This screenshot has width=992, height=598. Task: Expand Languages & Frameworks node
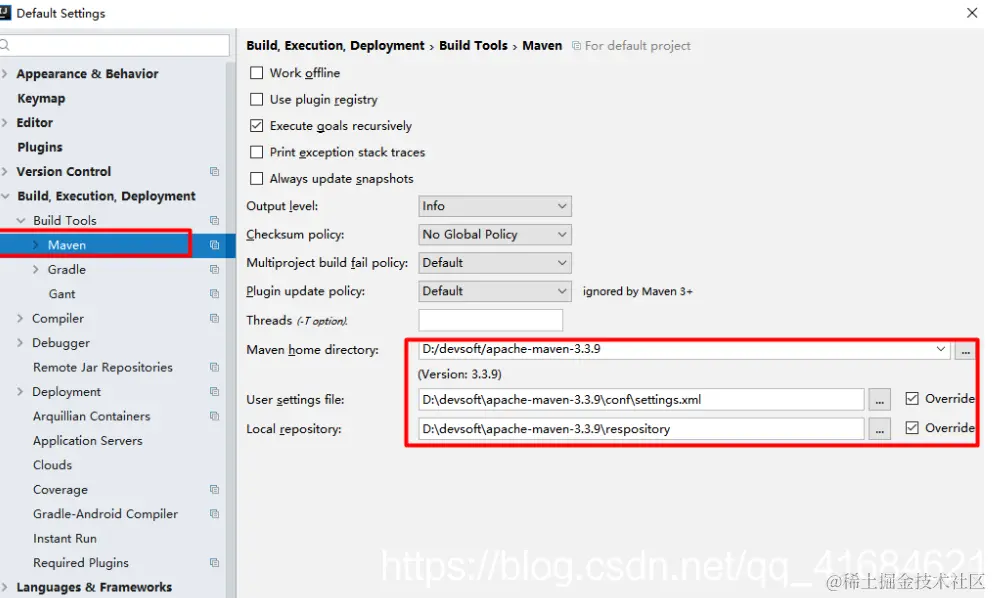coord(4,587)
